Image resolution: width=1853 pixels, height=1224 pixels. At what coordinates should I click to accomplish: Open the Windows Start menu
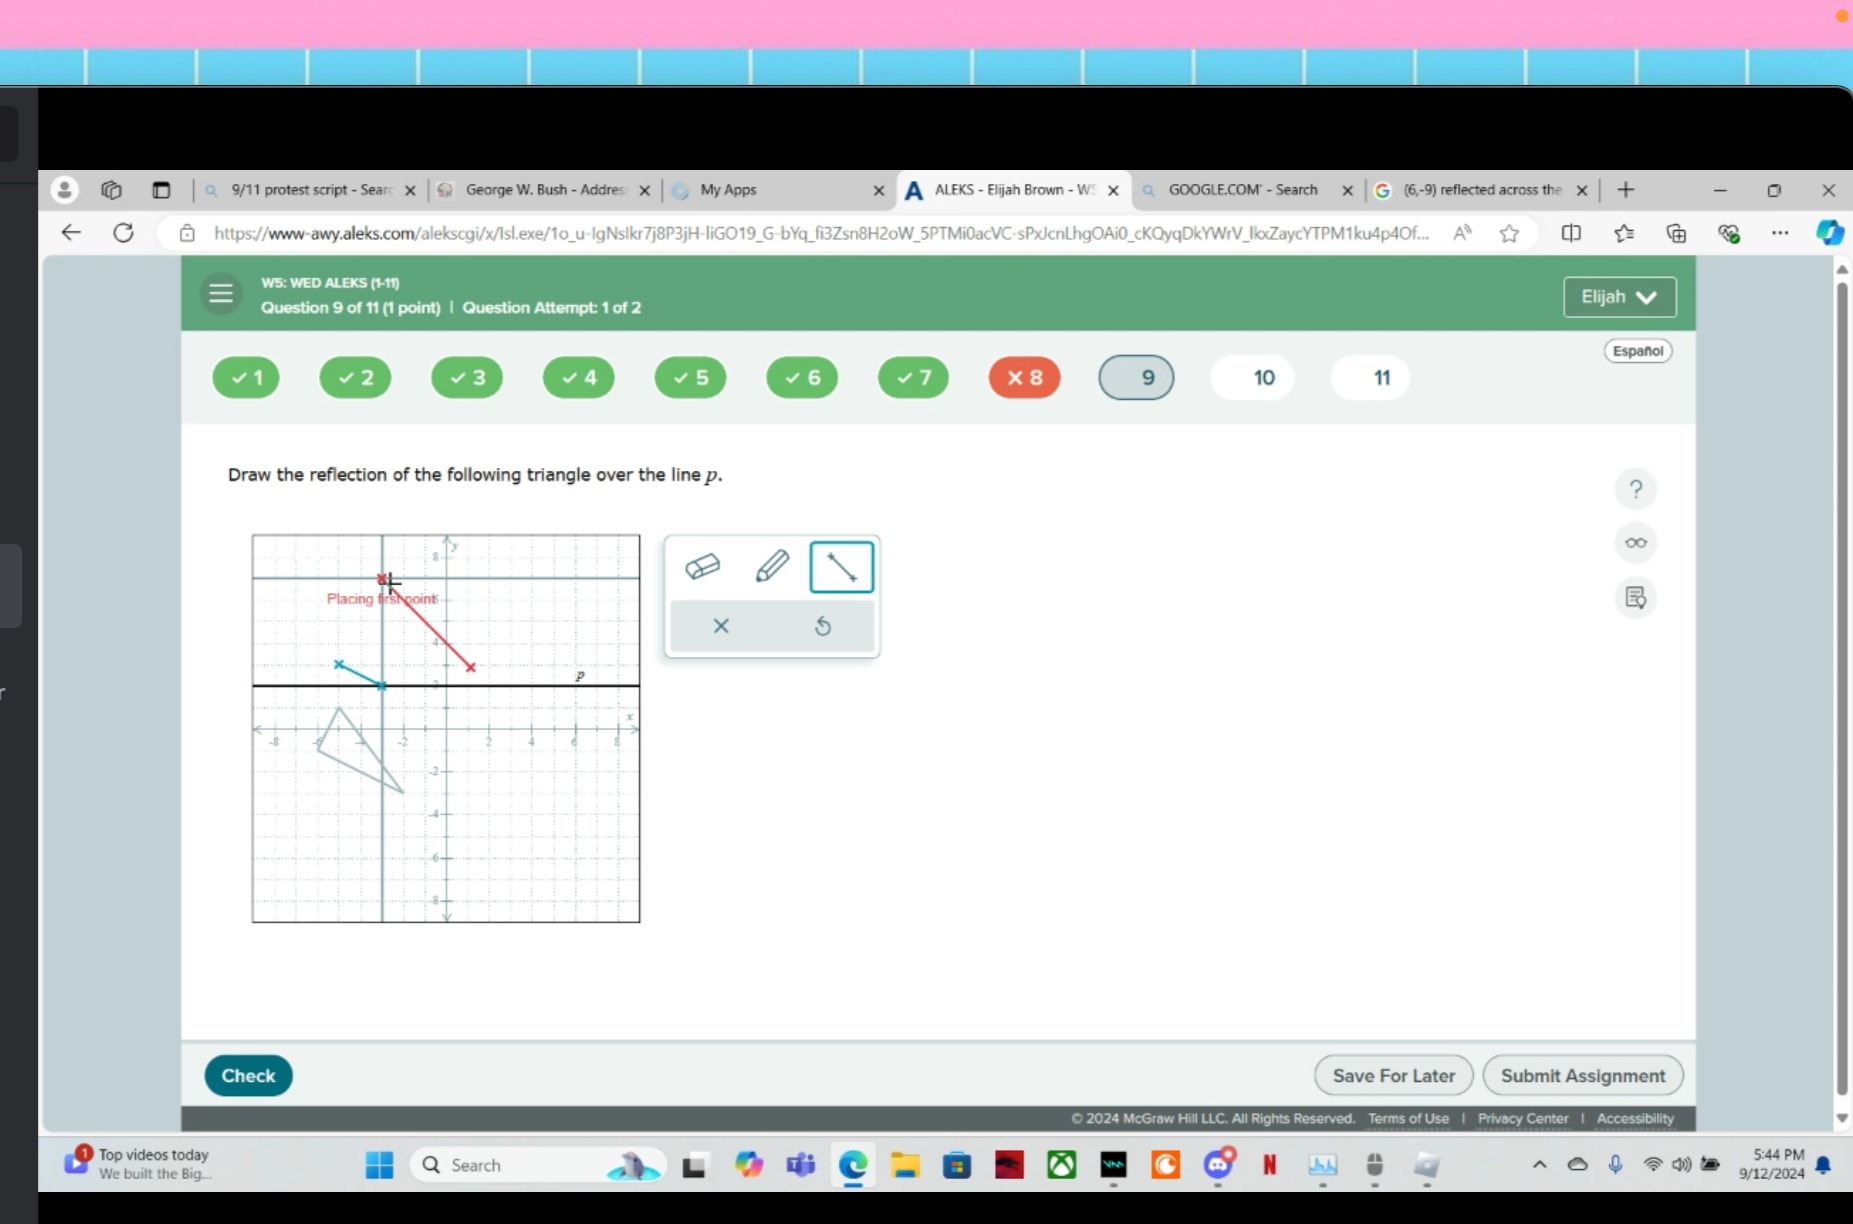pyautogui.click(x=379, y=1165)
